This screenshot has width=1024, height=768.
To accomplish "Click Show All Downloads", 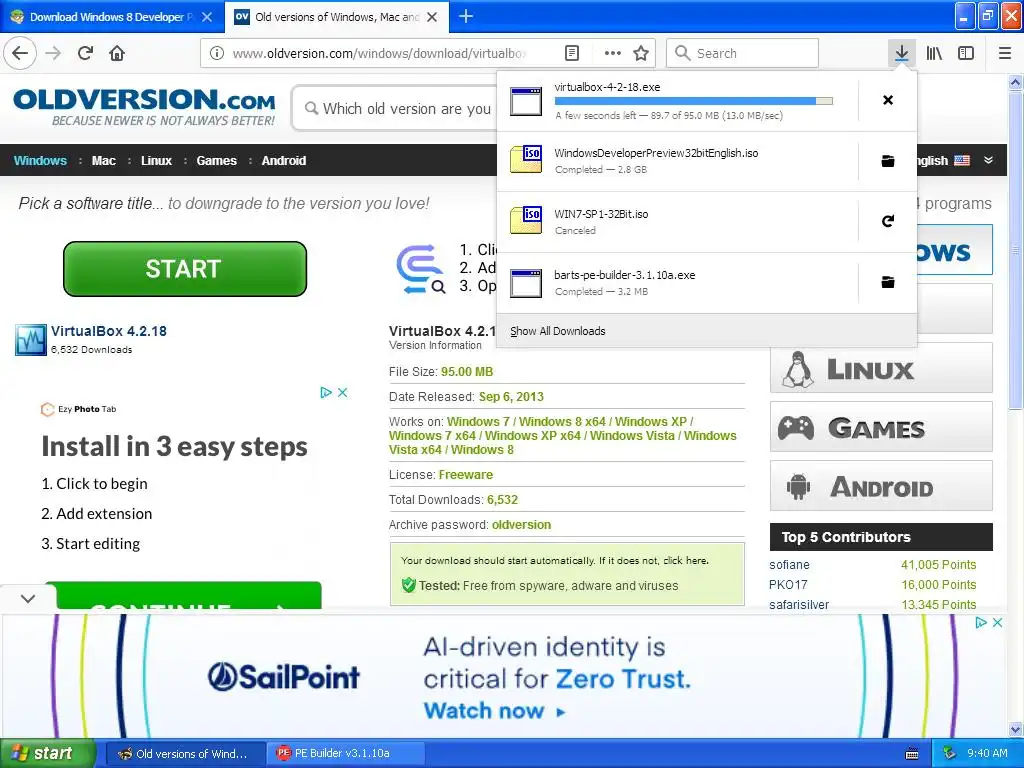I will click(558, 331).
